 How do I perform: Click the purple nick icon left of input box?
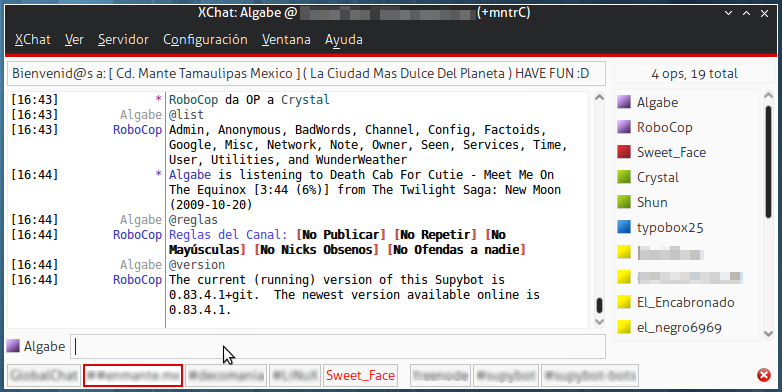(13, 346)
